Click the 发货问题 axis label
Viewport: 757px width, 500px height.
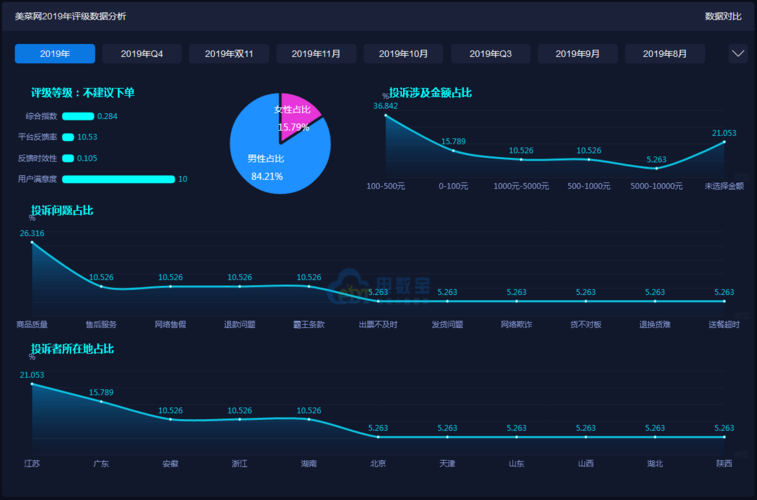coord(447,325)
